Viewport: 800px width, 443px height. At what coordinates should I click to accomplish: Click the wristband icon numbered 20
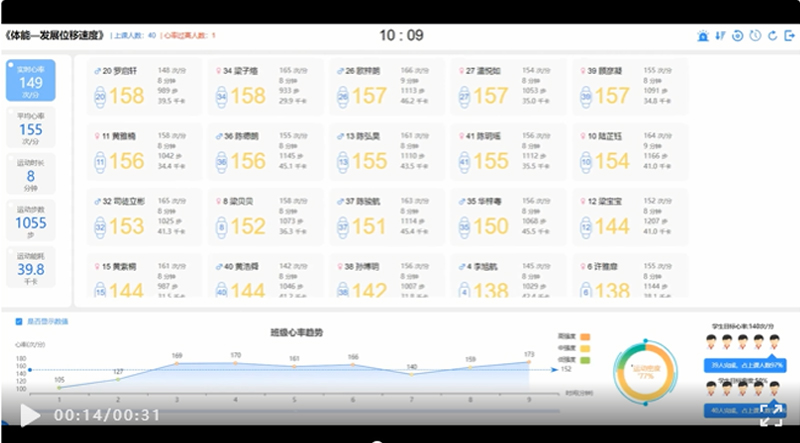(x=100, y=96)
